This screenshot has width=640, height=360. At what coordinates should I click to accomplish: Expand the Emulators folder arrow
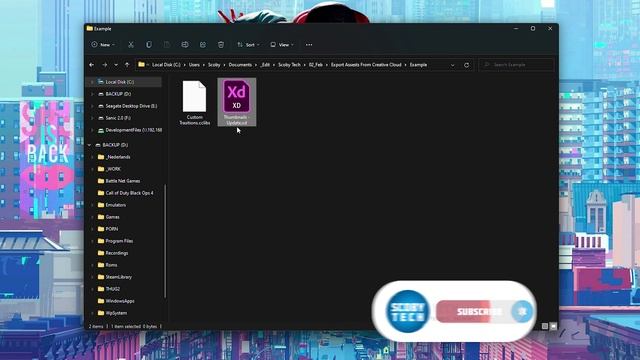coord(92,205)
